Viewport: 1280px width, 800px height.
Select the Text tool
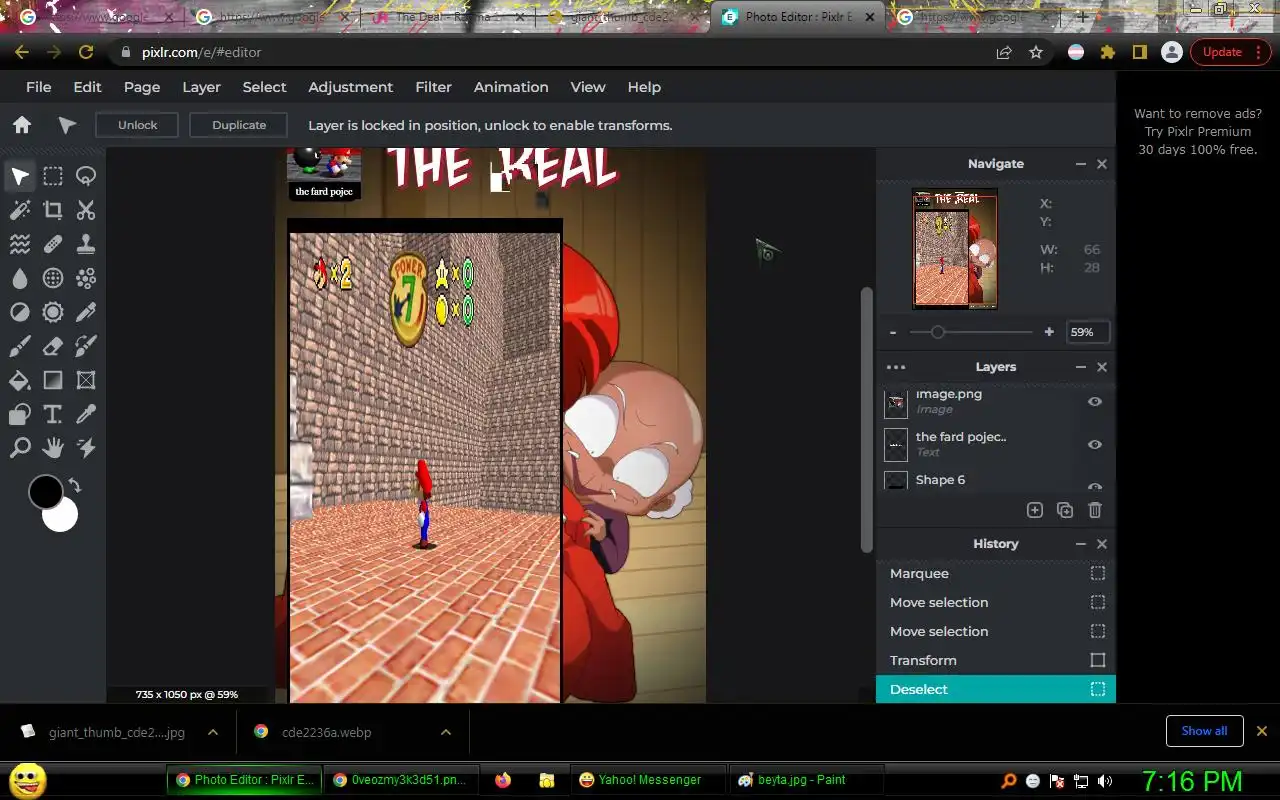coord(53,414)
